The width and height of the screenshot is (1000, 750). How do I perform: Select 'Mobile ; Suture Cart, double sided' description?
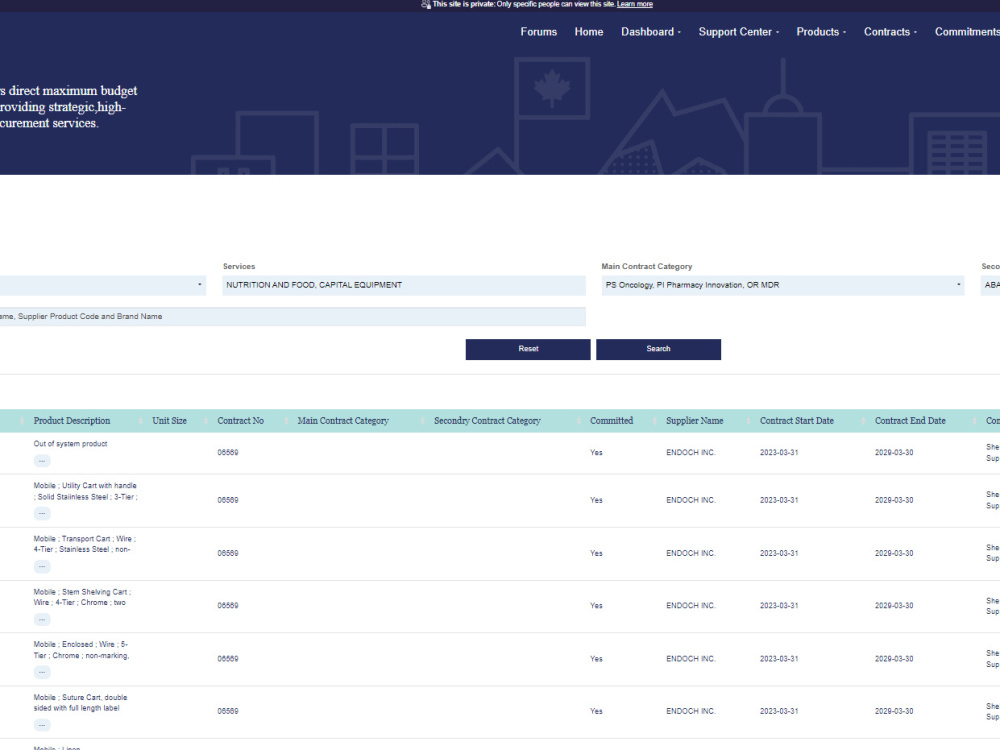coord(80,703)
